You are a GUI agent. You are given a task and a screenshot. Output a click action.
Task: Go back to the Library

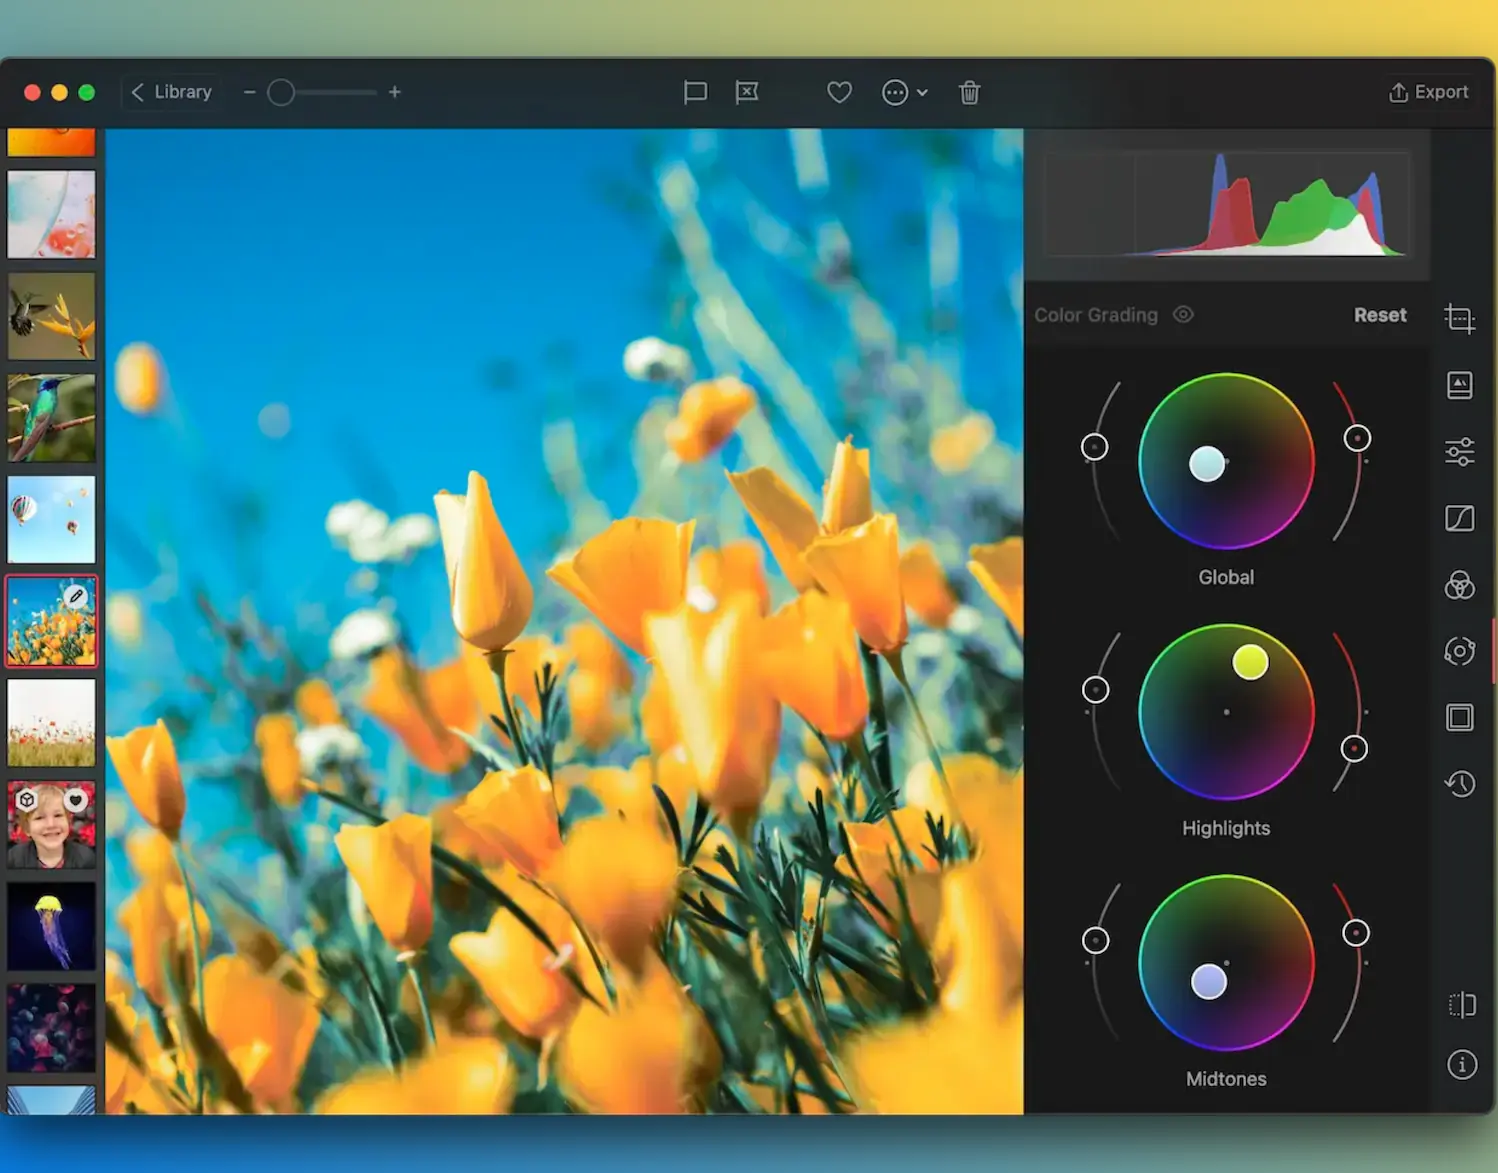[x=171, y=92]
